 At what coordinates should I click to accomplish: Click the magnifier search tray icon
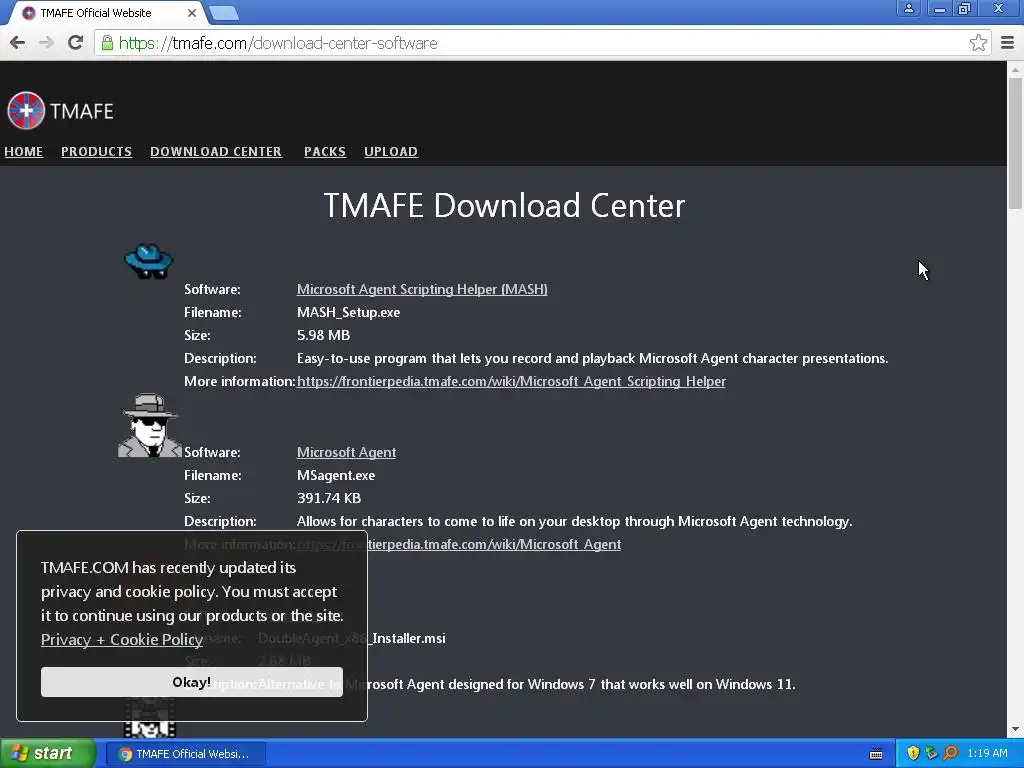pos(950,753)
